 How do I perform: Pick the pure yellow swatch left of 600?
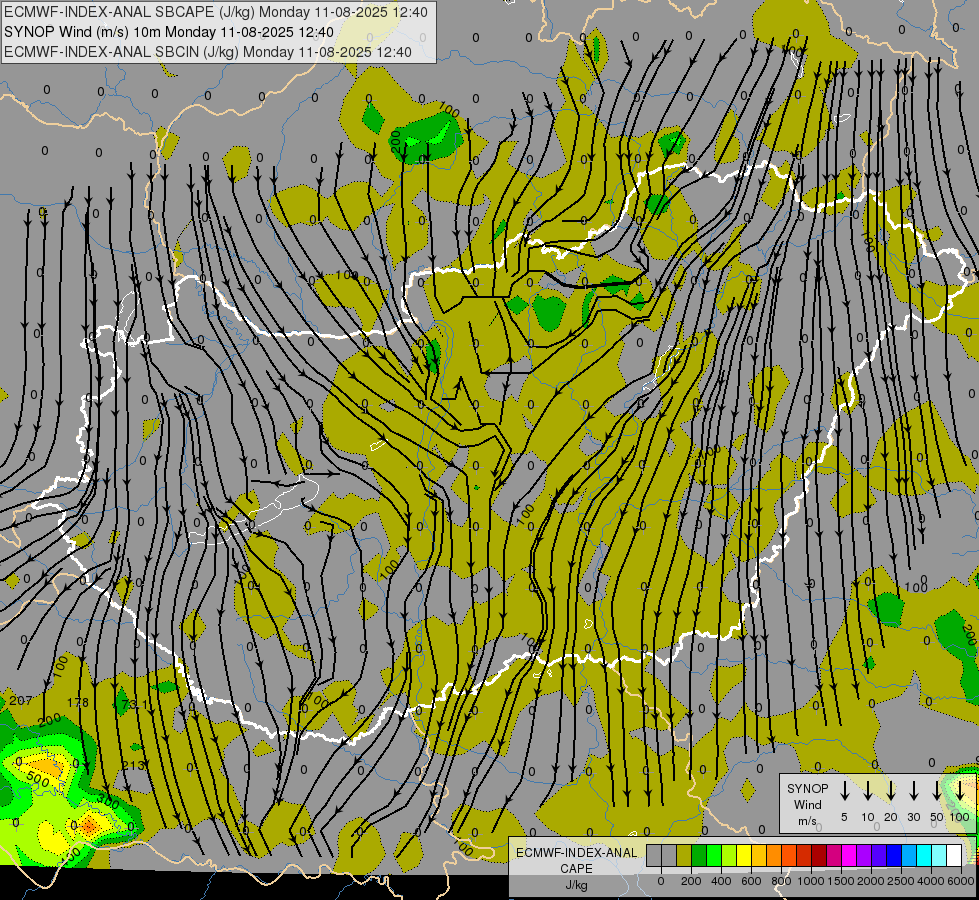pos(744,855)
